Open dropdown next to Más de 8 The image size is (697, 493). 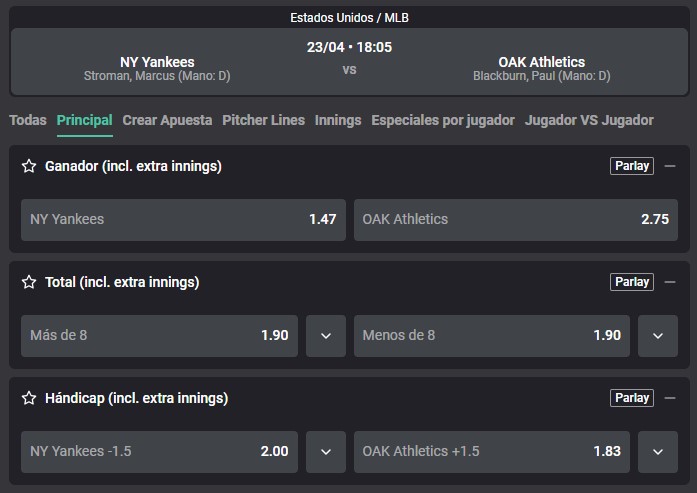tap(326, 336)
